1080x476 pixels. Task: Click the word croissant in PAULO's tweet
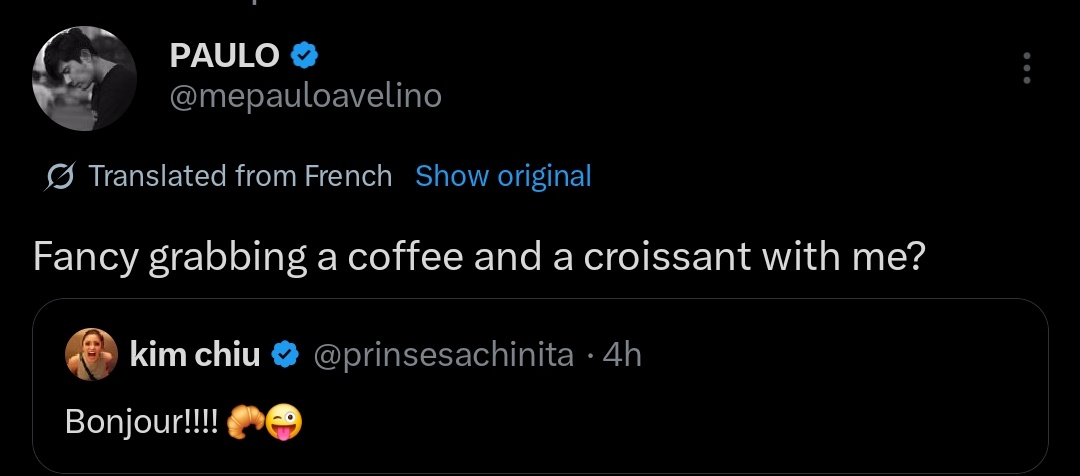pos(668,258)
